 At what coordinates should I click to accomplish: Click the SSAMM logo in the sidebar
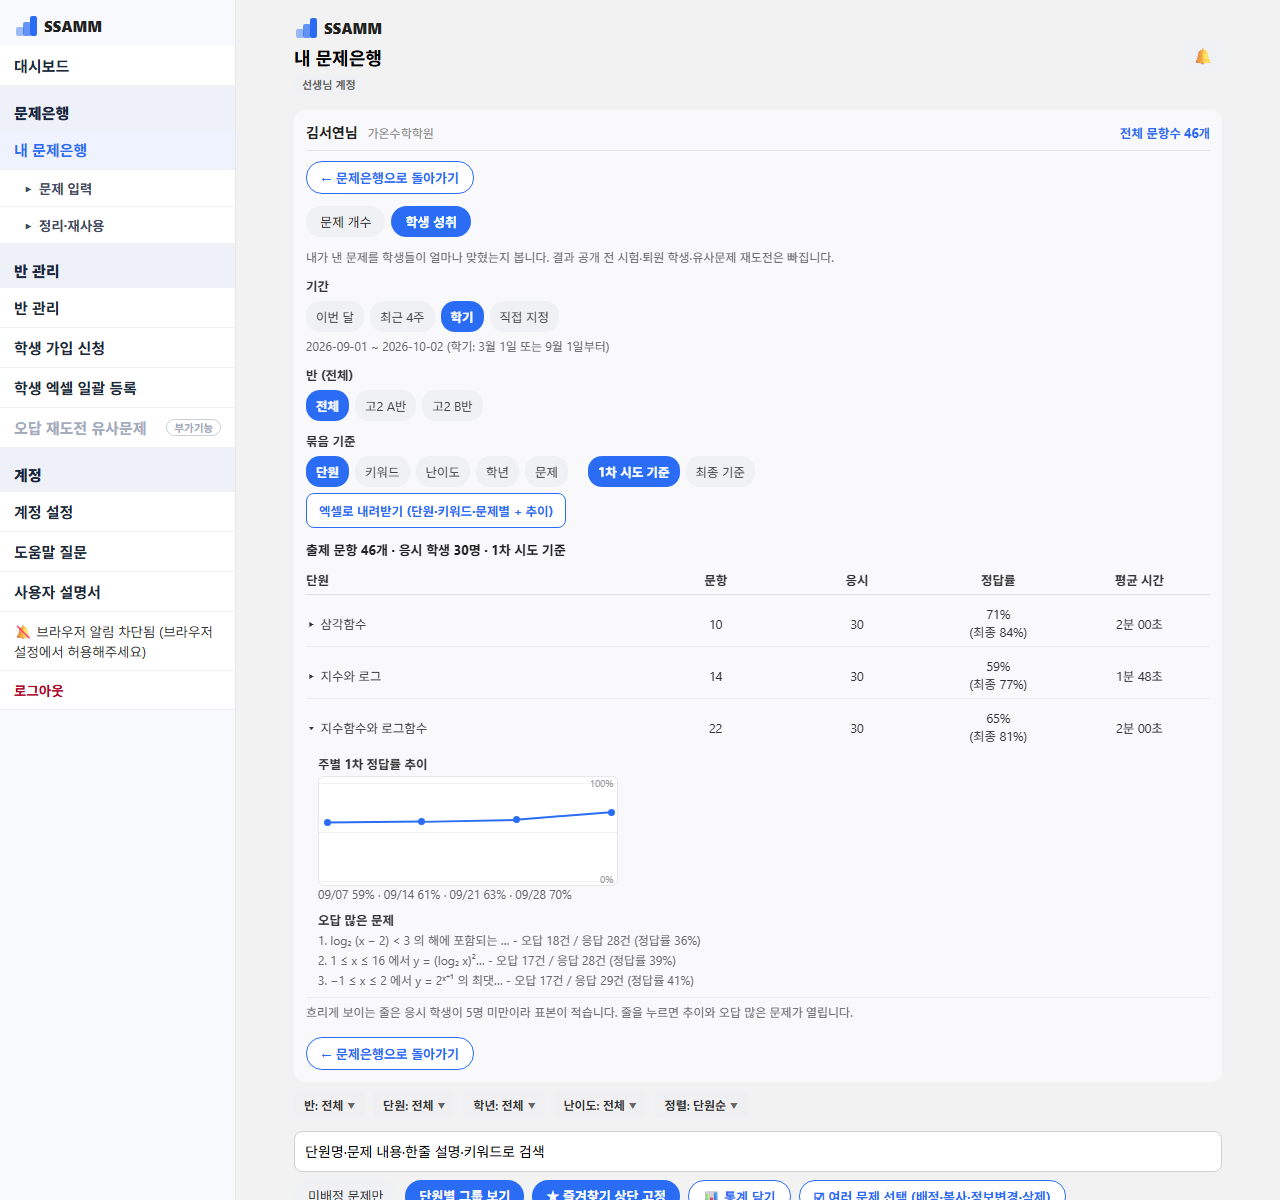pyautogui.click(x=59, y=26)
